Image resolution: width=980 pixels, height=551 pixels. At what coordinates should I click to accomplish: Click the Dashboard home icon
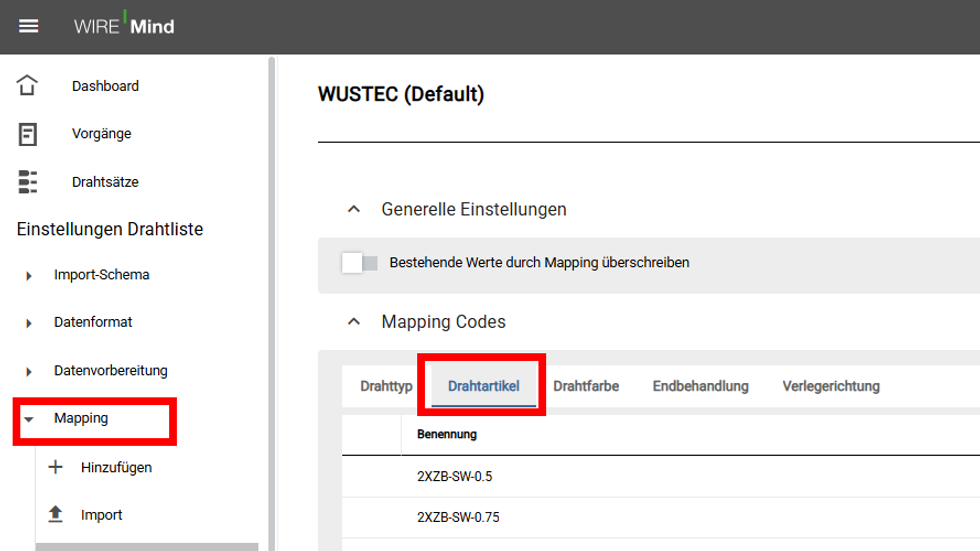[28, 86]
